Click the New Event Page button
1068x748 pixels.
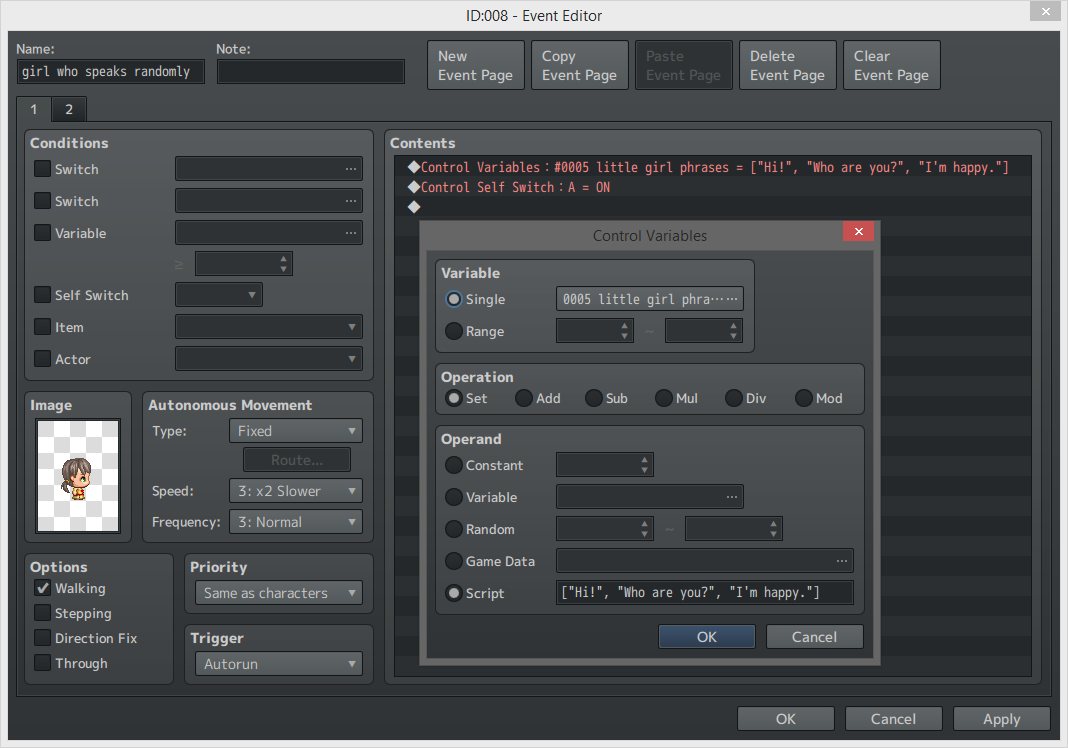475,64
